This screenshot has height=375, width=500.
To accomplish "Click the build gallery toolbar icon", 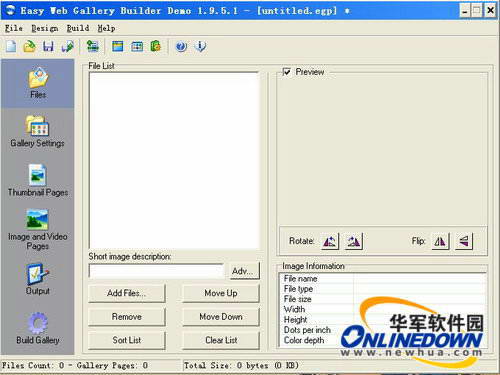I will click(x=156, y=46).
